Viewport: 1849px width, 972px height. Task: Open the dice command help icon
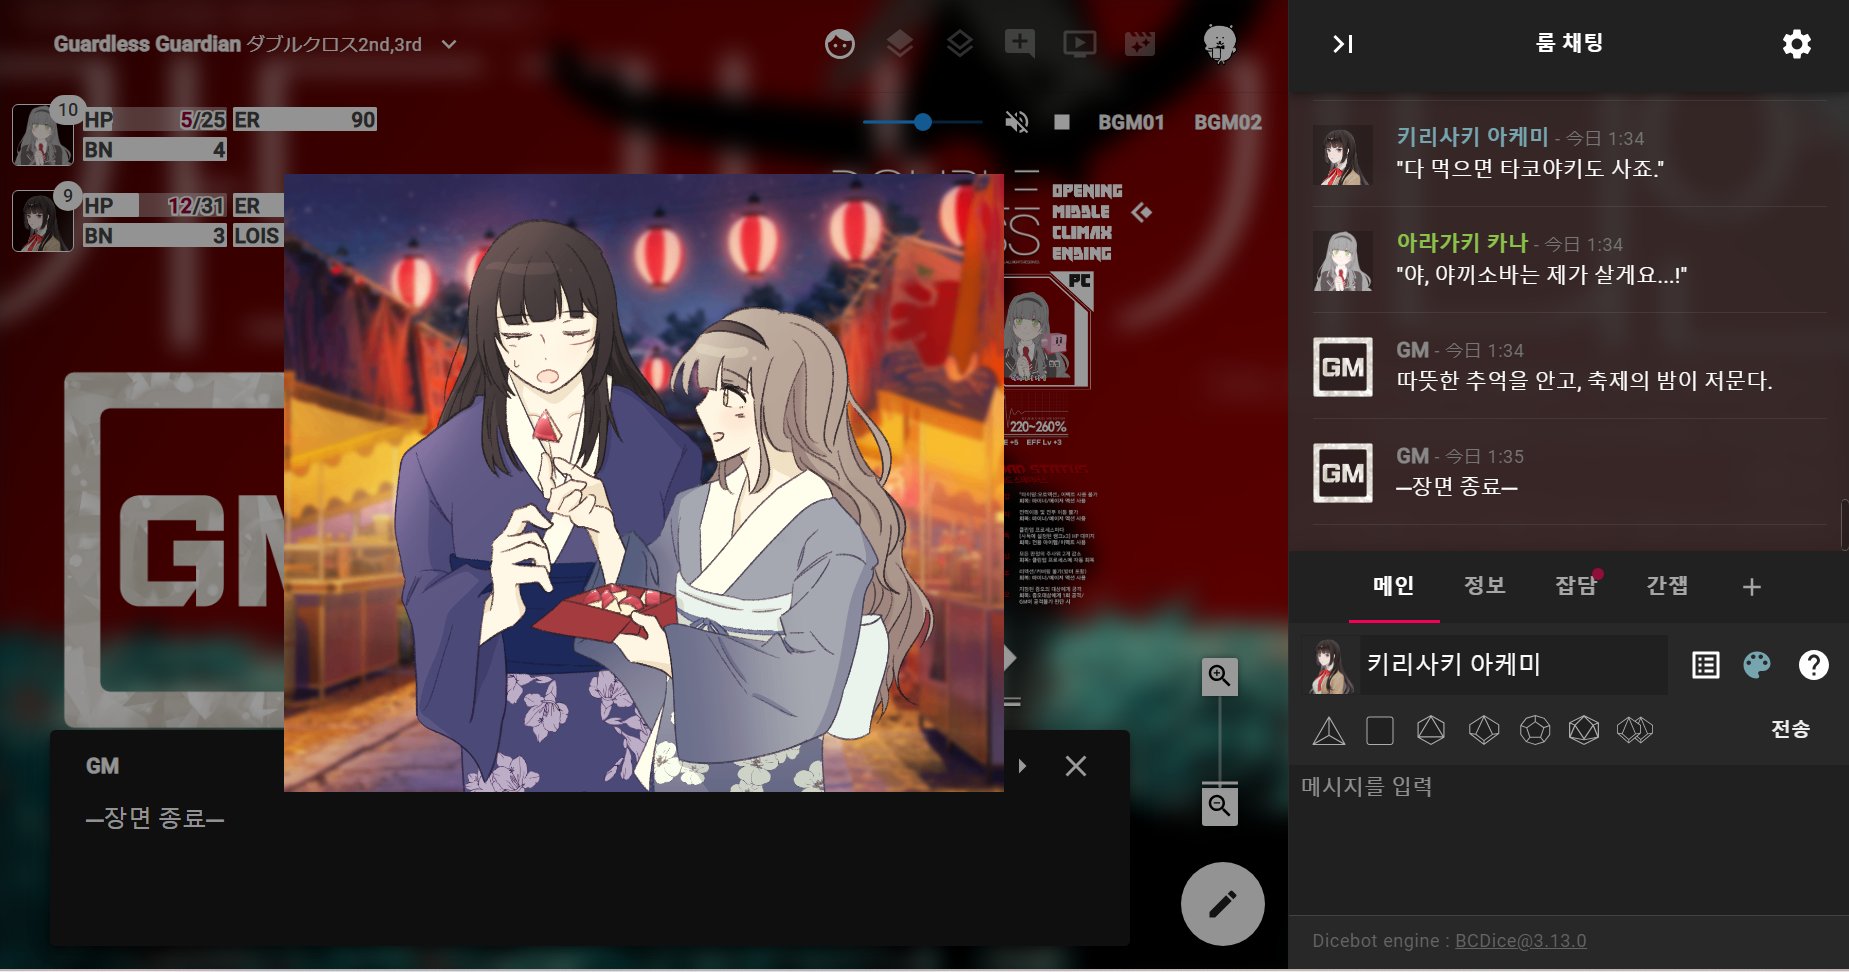click(1814, 665)
